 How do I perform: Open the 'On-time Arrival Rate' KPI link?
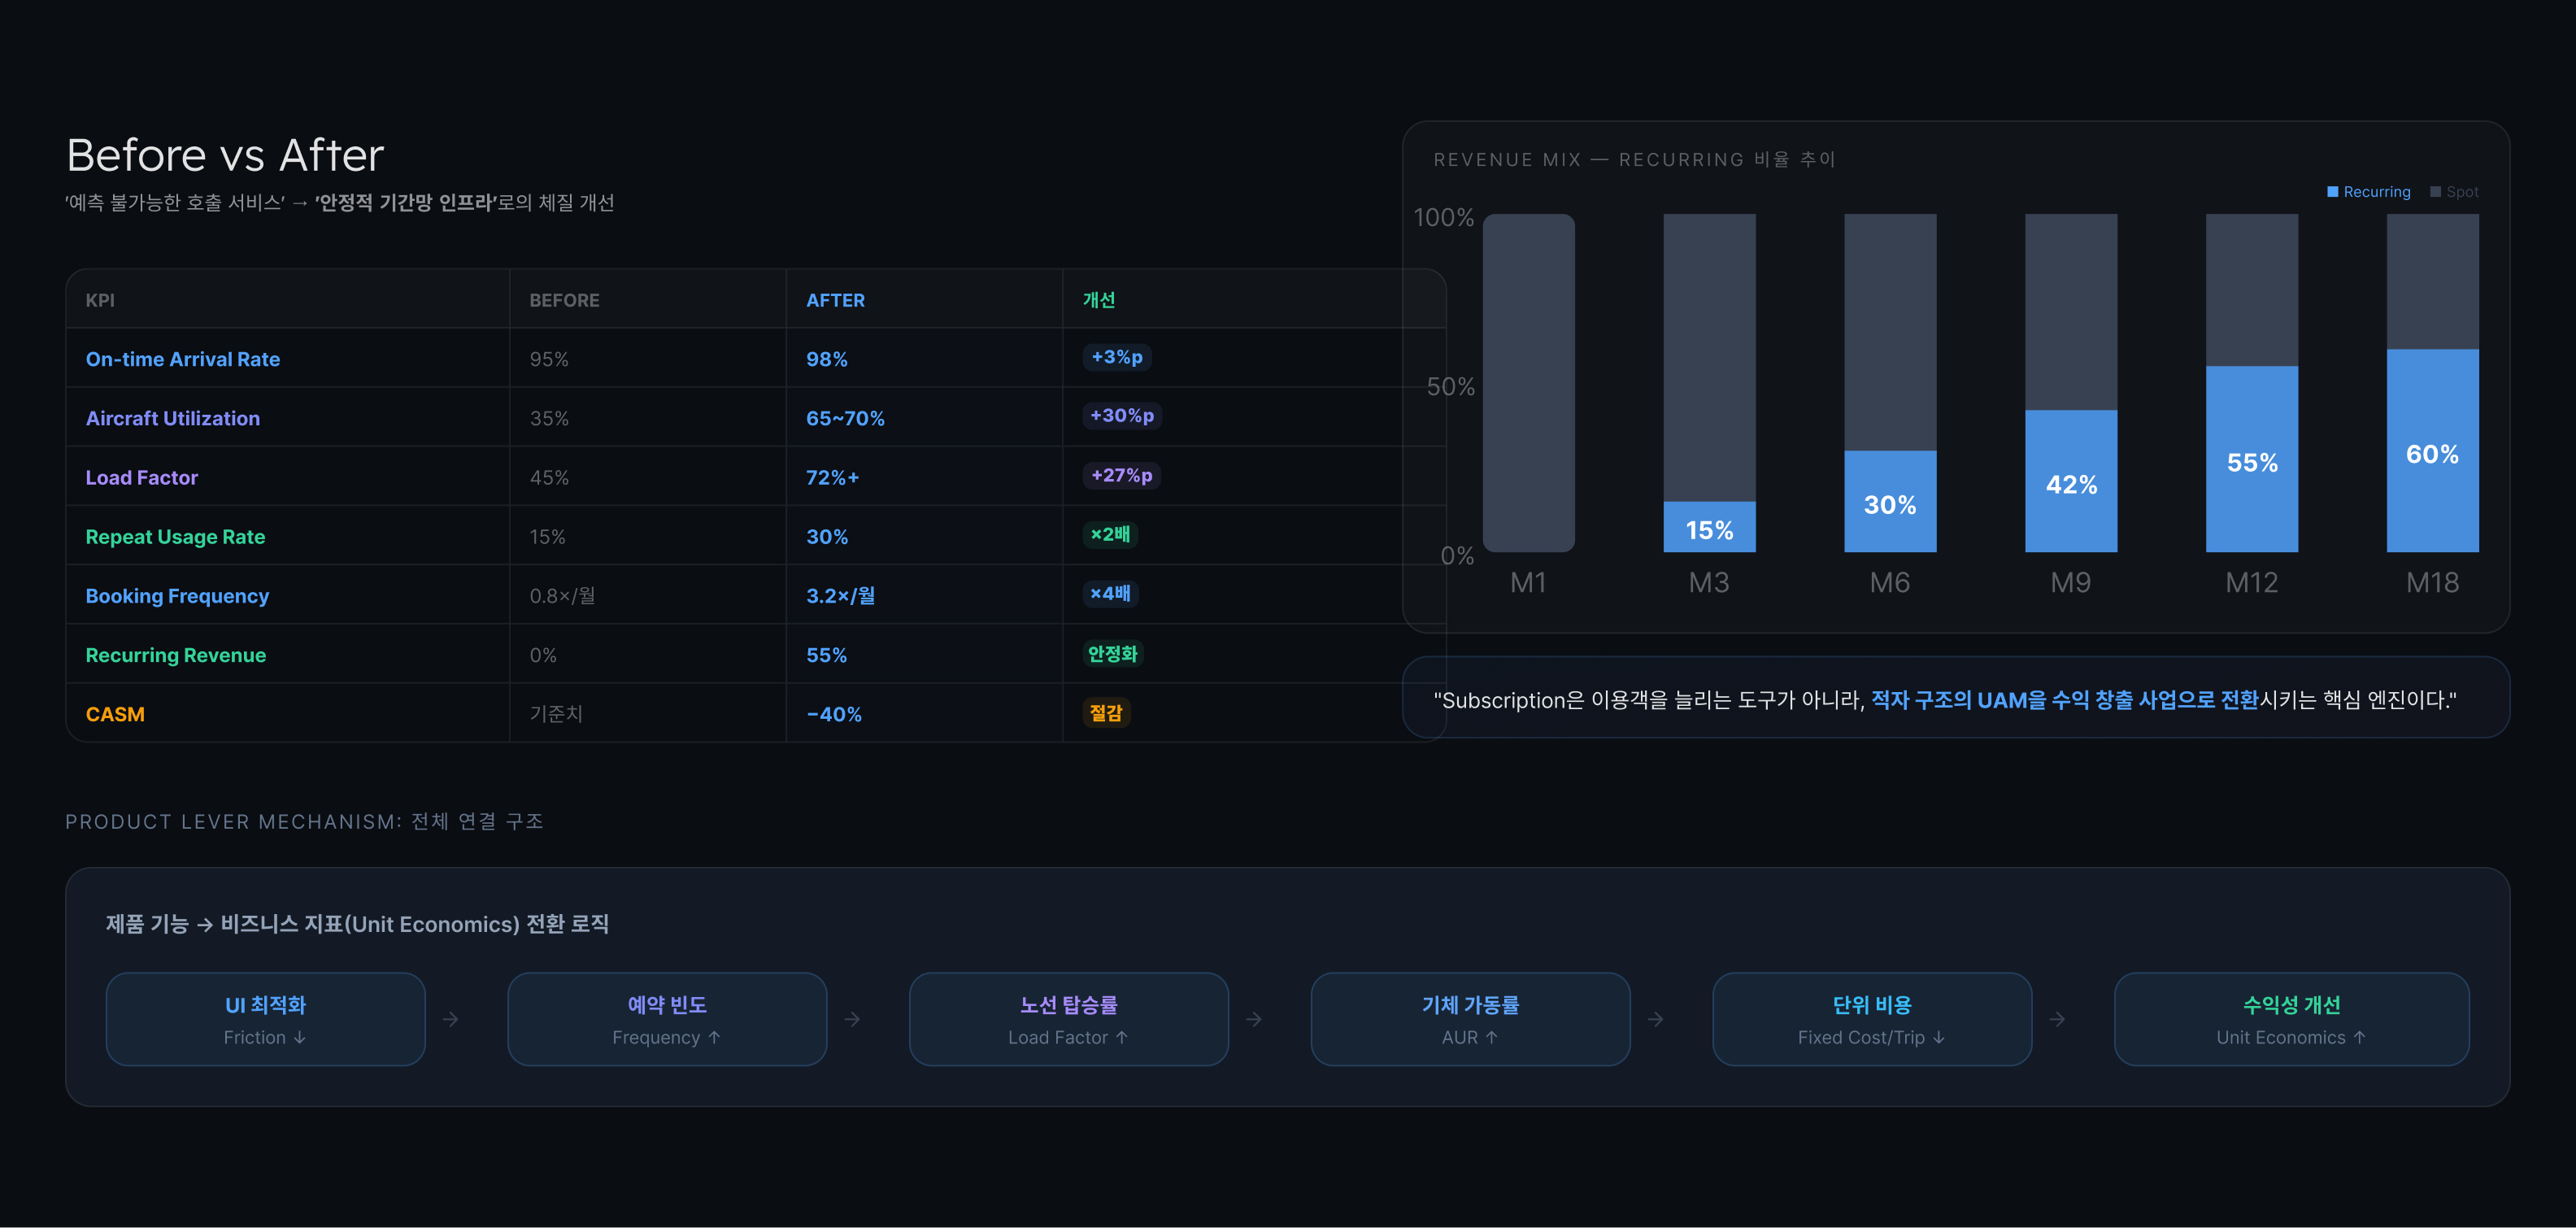click(183, 358)
